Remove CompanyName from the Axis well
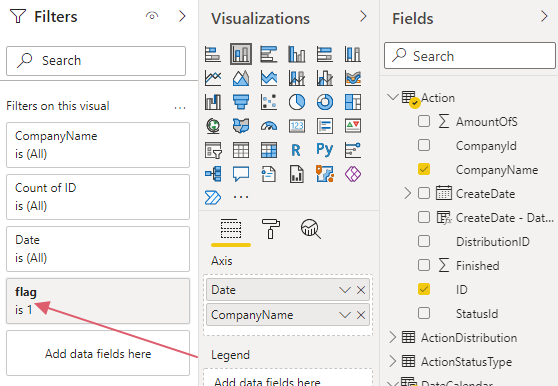This screenshot has height=386, width=558. [361, 315]
